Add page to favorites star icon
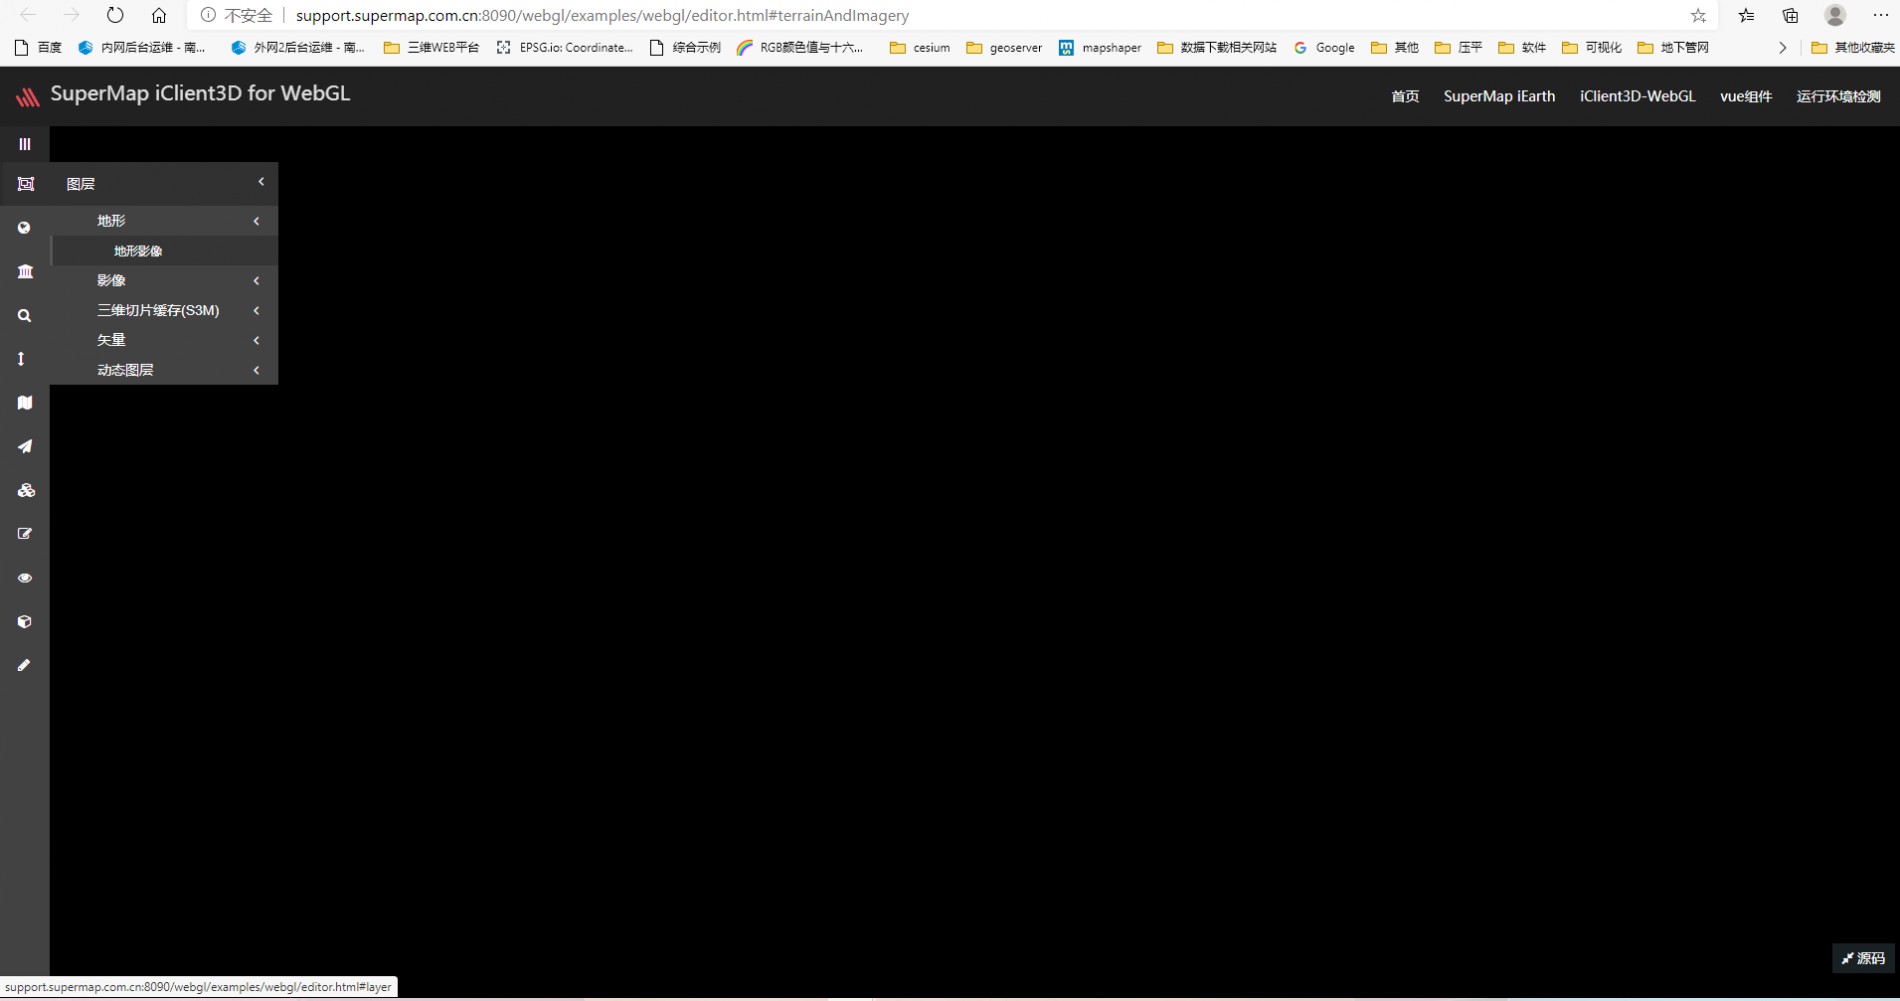The height and width of the screenshot is (1001, 1900). click(1698, 15)
